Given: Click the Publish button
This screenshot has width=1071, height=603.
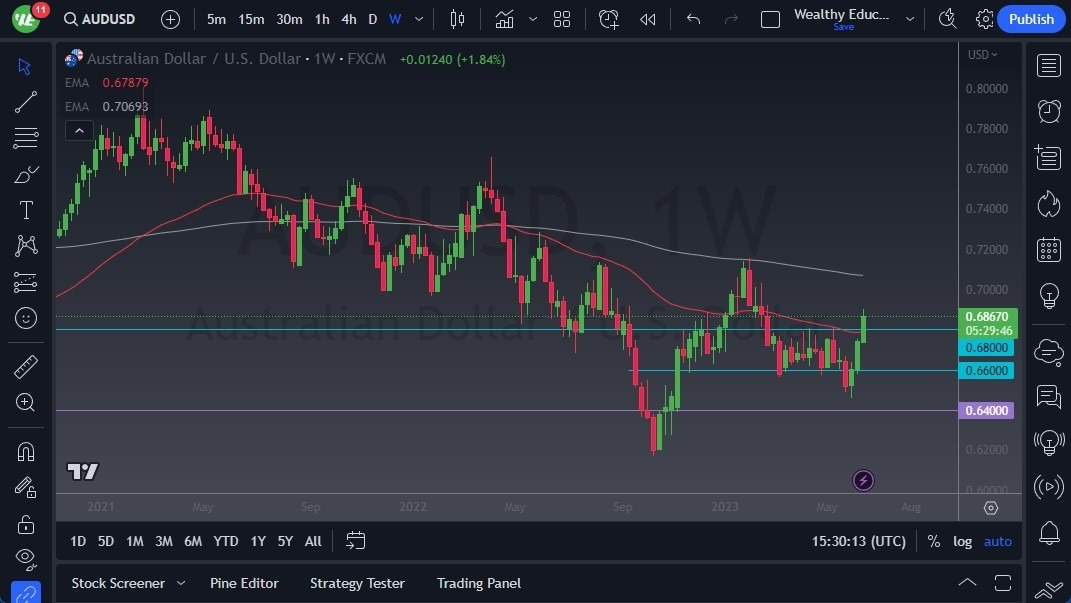Looking at the screenshot, I should click(1031, 18).
